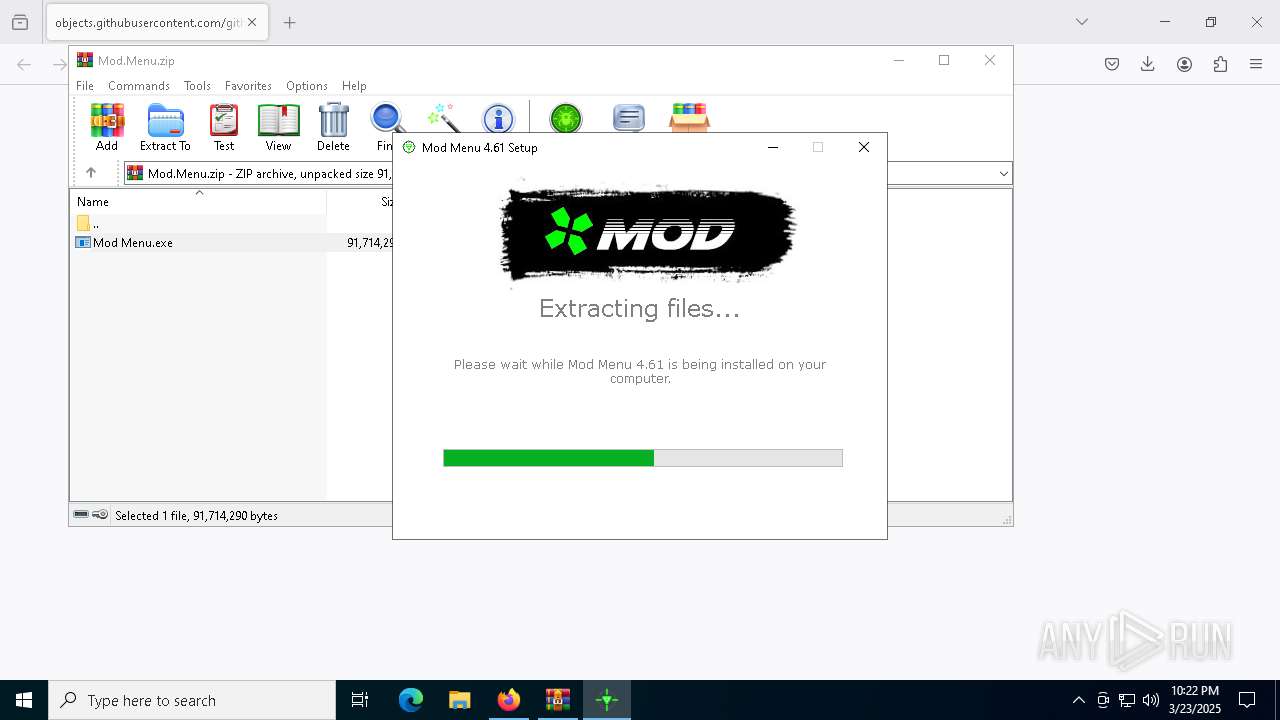The image size is (1280, 720).
Task: Open the Tools menu
Action: 197,86
